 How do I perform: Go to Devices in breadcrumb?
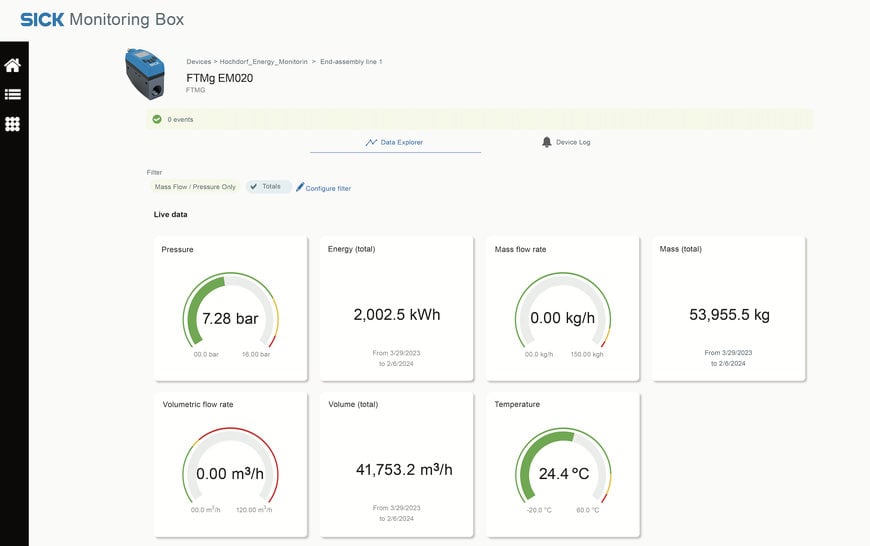pos(199,62)
